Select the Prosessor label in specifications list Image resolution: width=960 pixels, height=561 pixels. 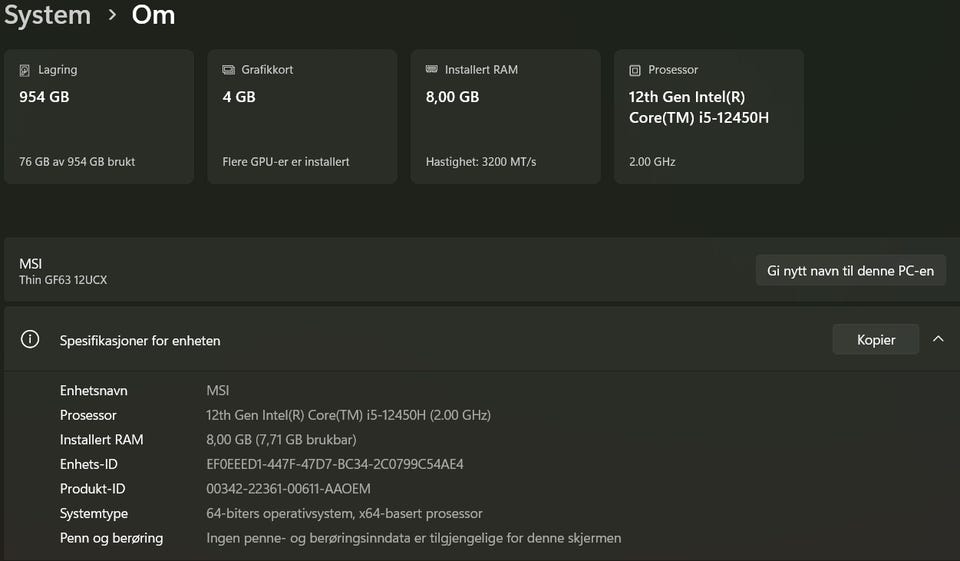click(x=88, y=415)
